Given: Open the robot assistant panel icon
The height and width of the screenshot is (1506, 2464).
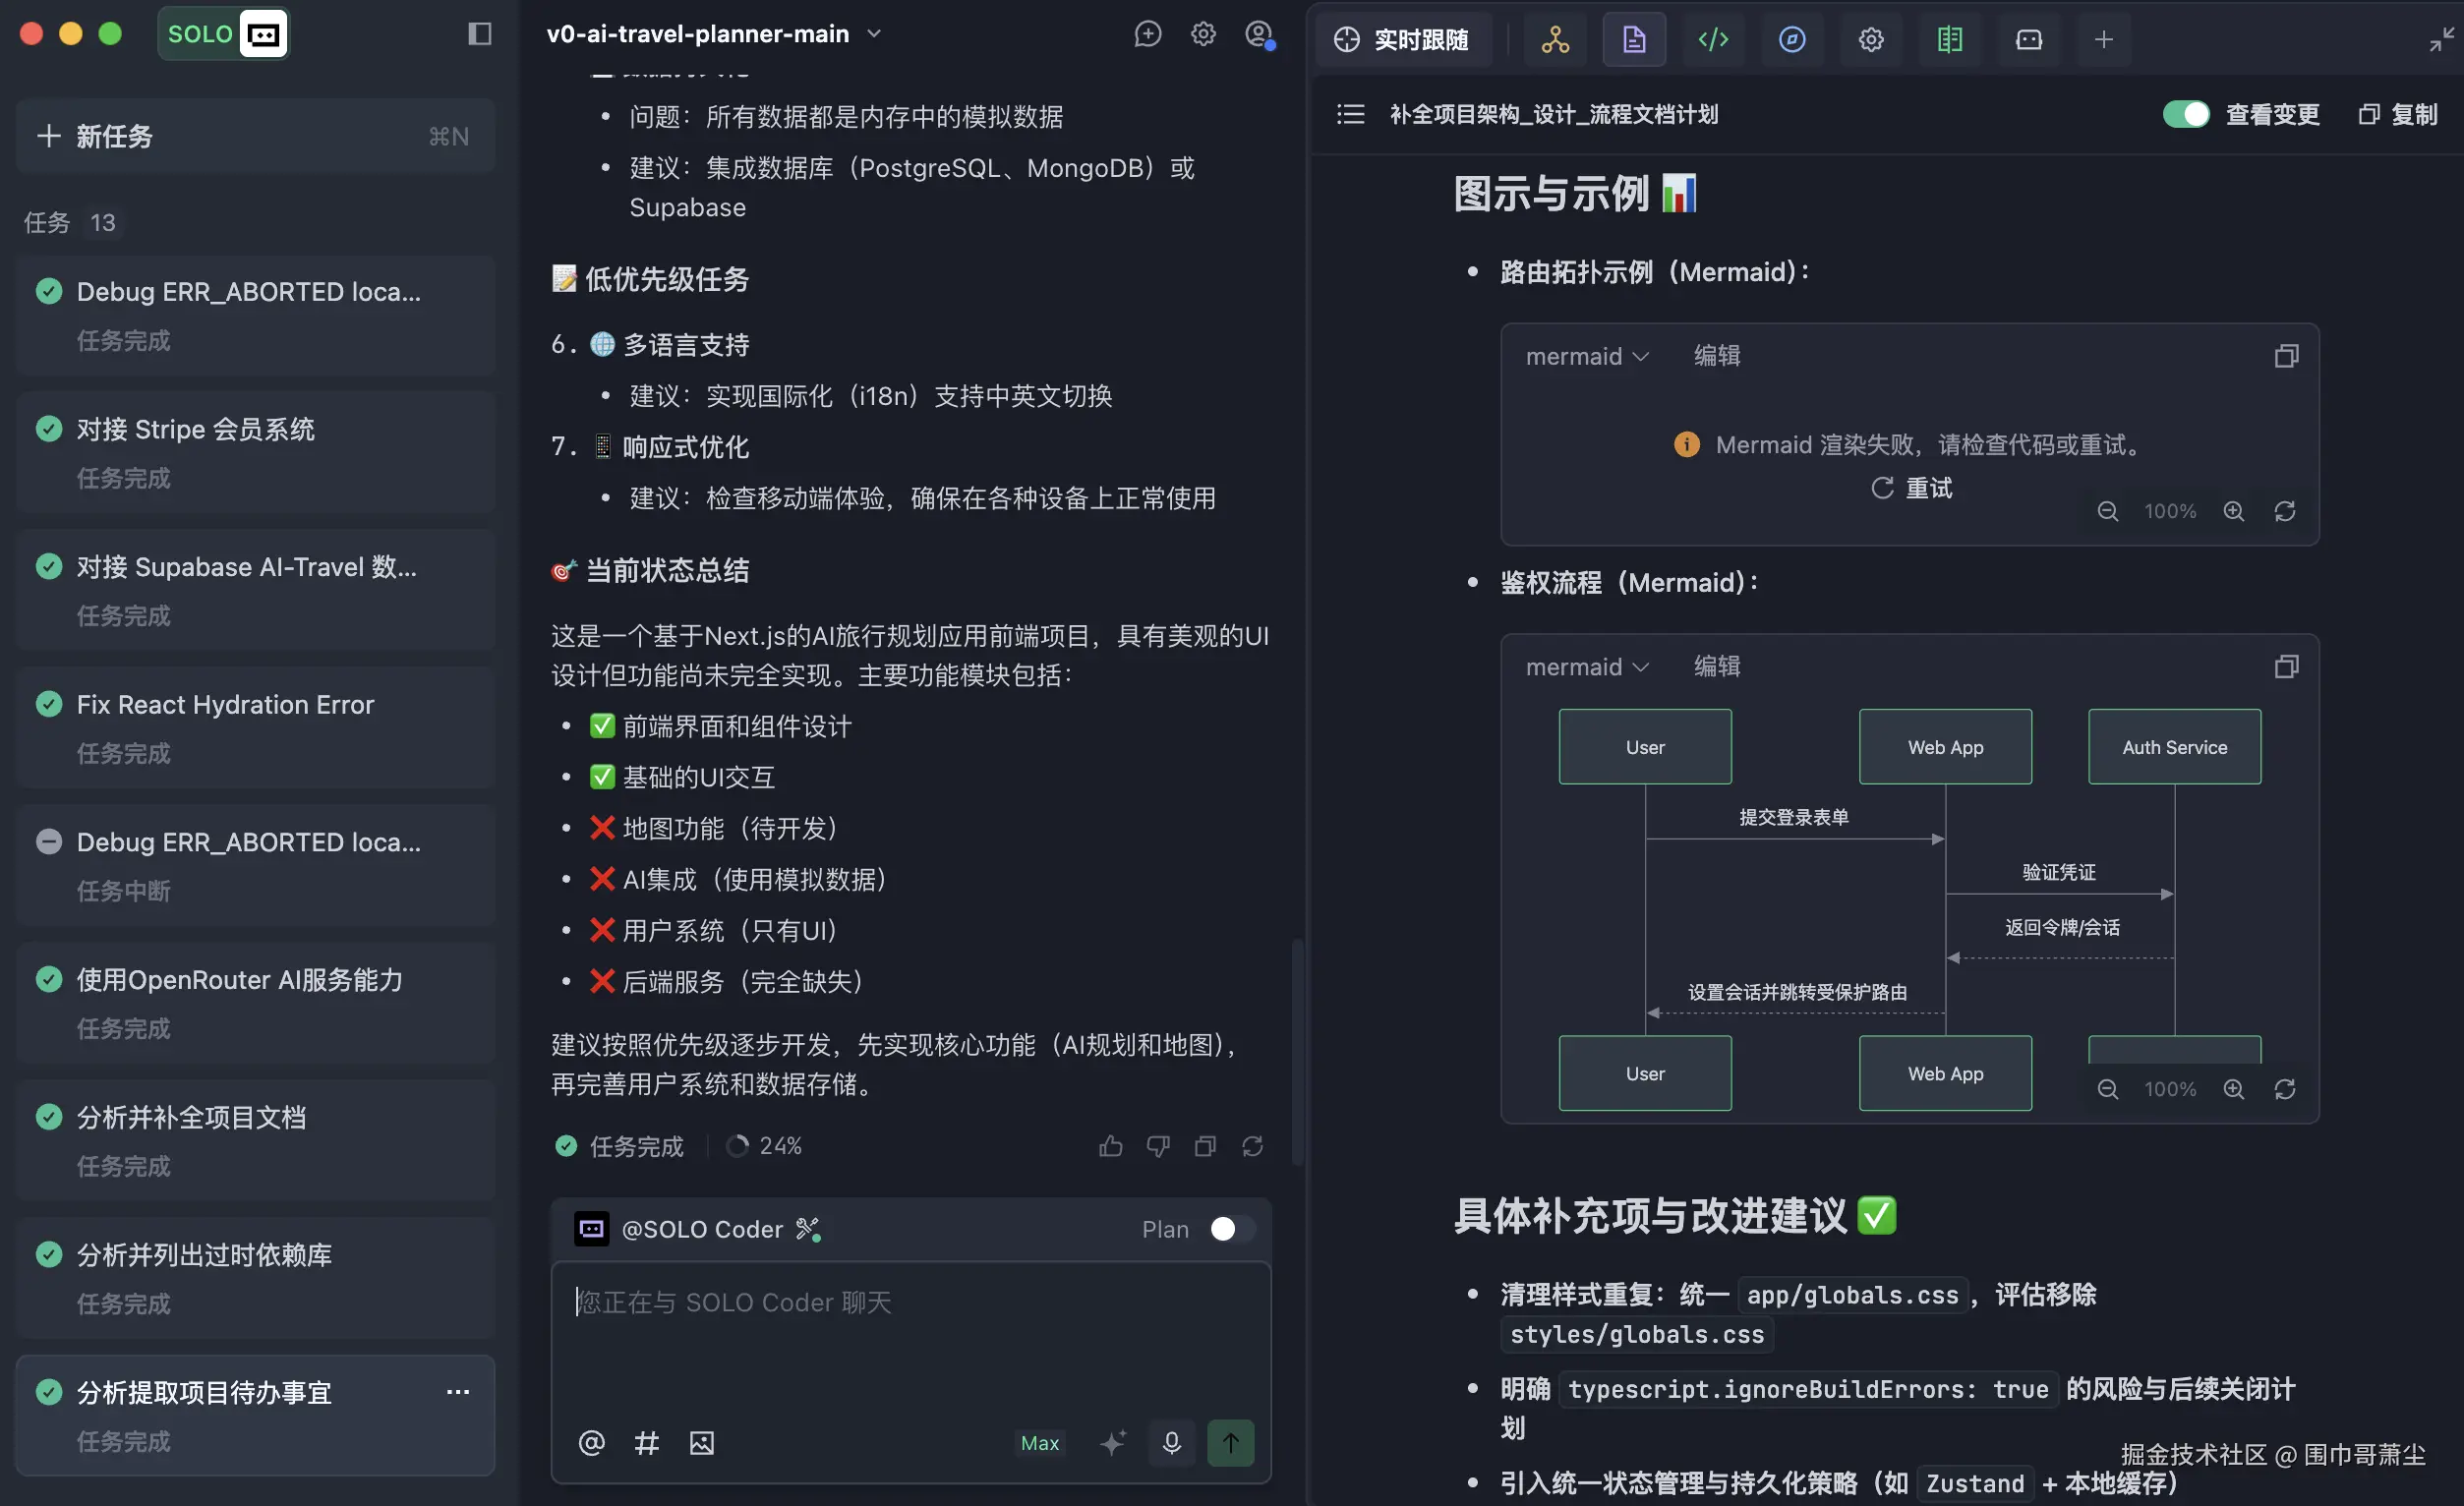Looking at the screenshot, I should click(2029, 40).
